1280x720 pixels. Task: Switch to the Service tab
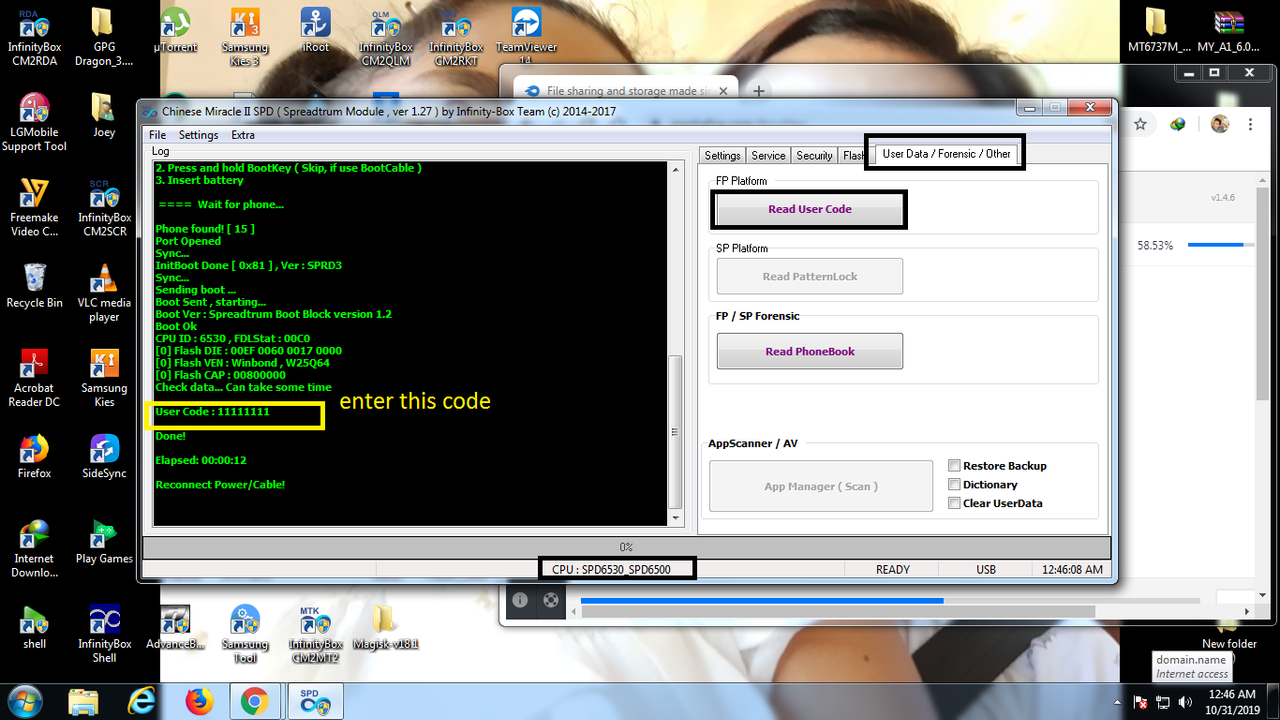(x=768, y=155)
